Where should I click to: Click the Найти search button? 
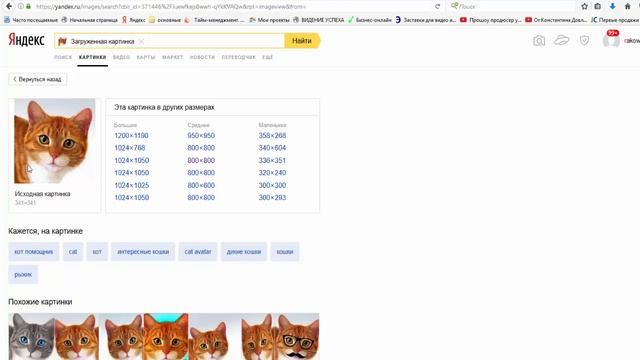(302, 41)
